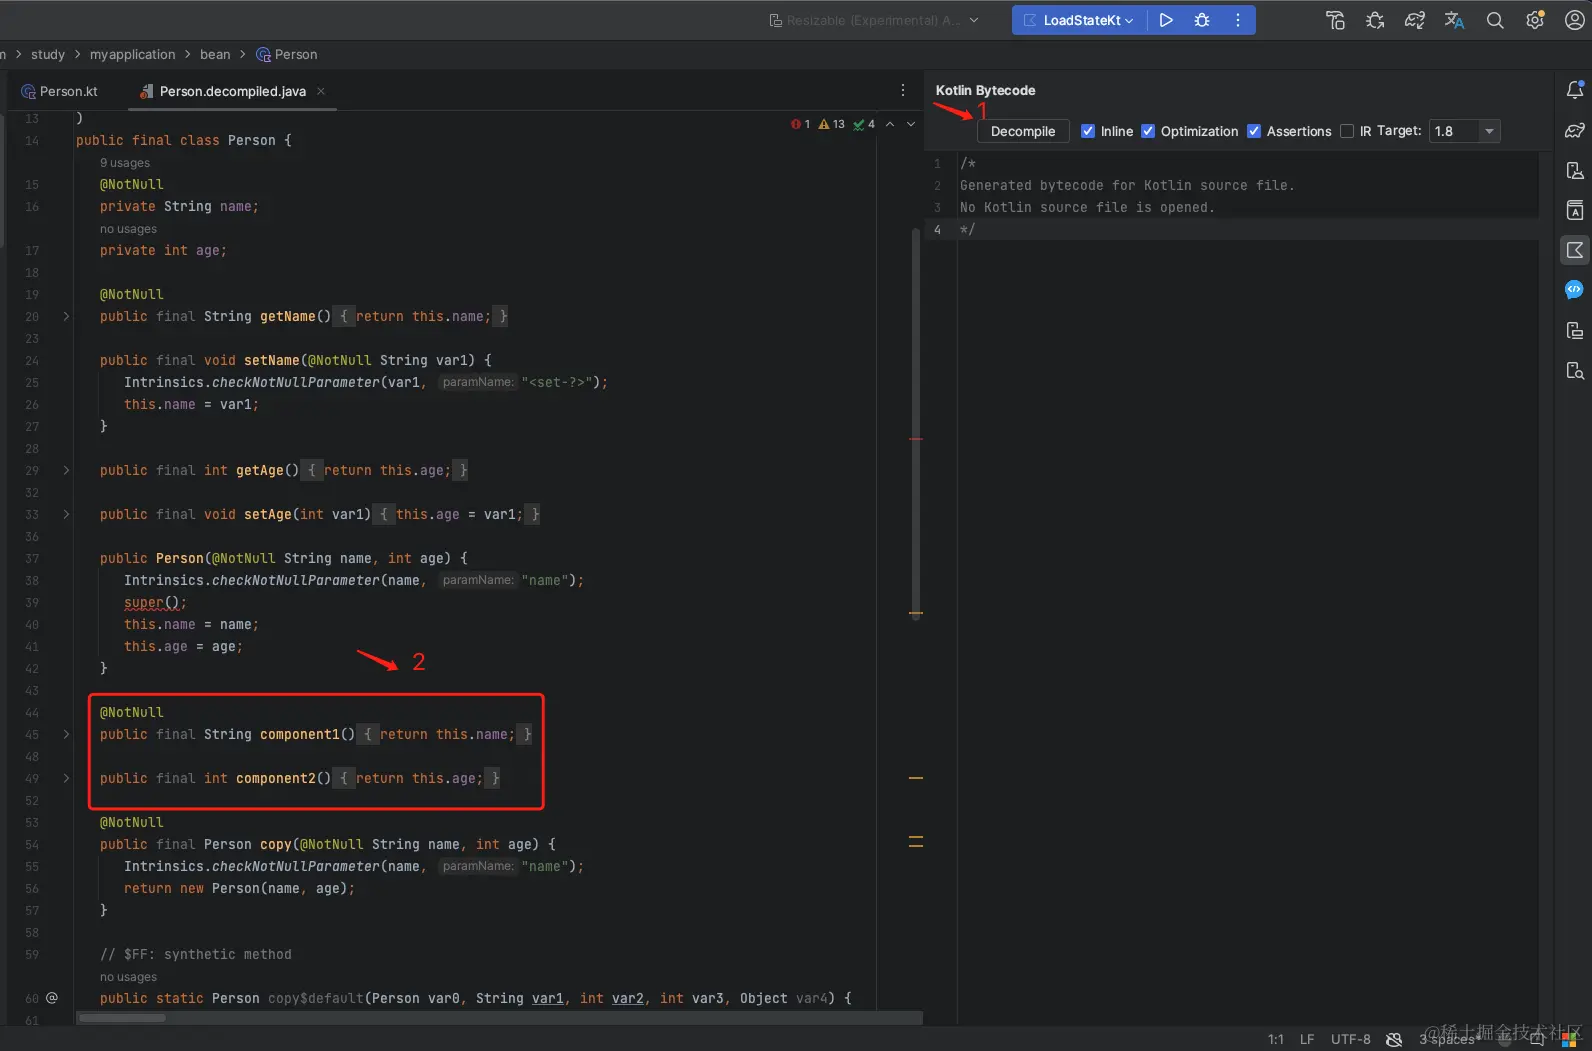
Task: Run the LoadStateKt configuration
Action: pos(1166,20)
